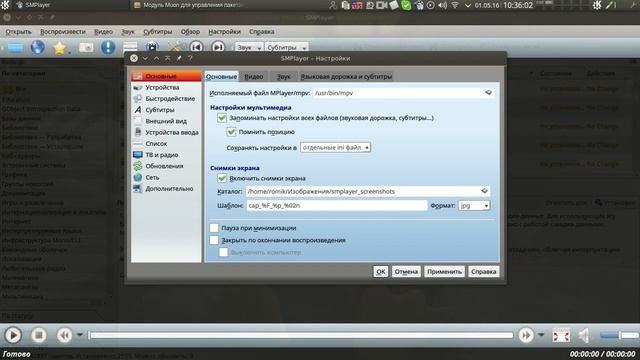Click the screenshot camera toolbar icon
640x360 pixels.
pyautogui.click(x=86, y=48)
